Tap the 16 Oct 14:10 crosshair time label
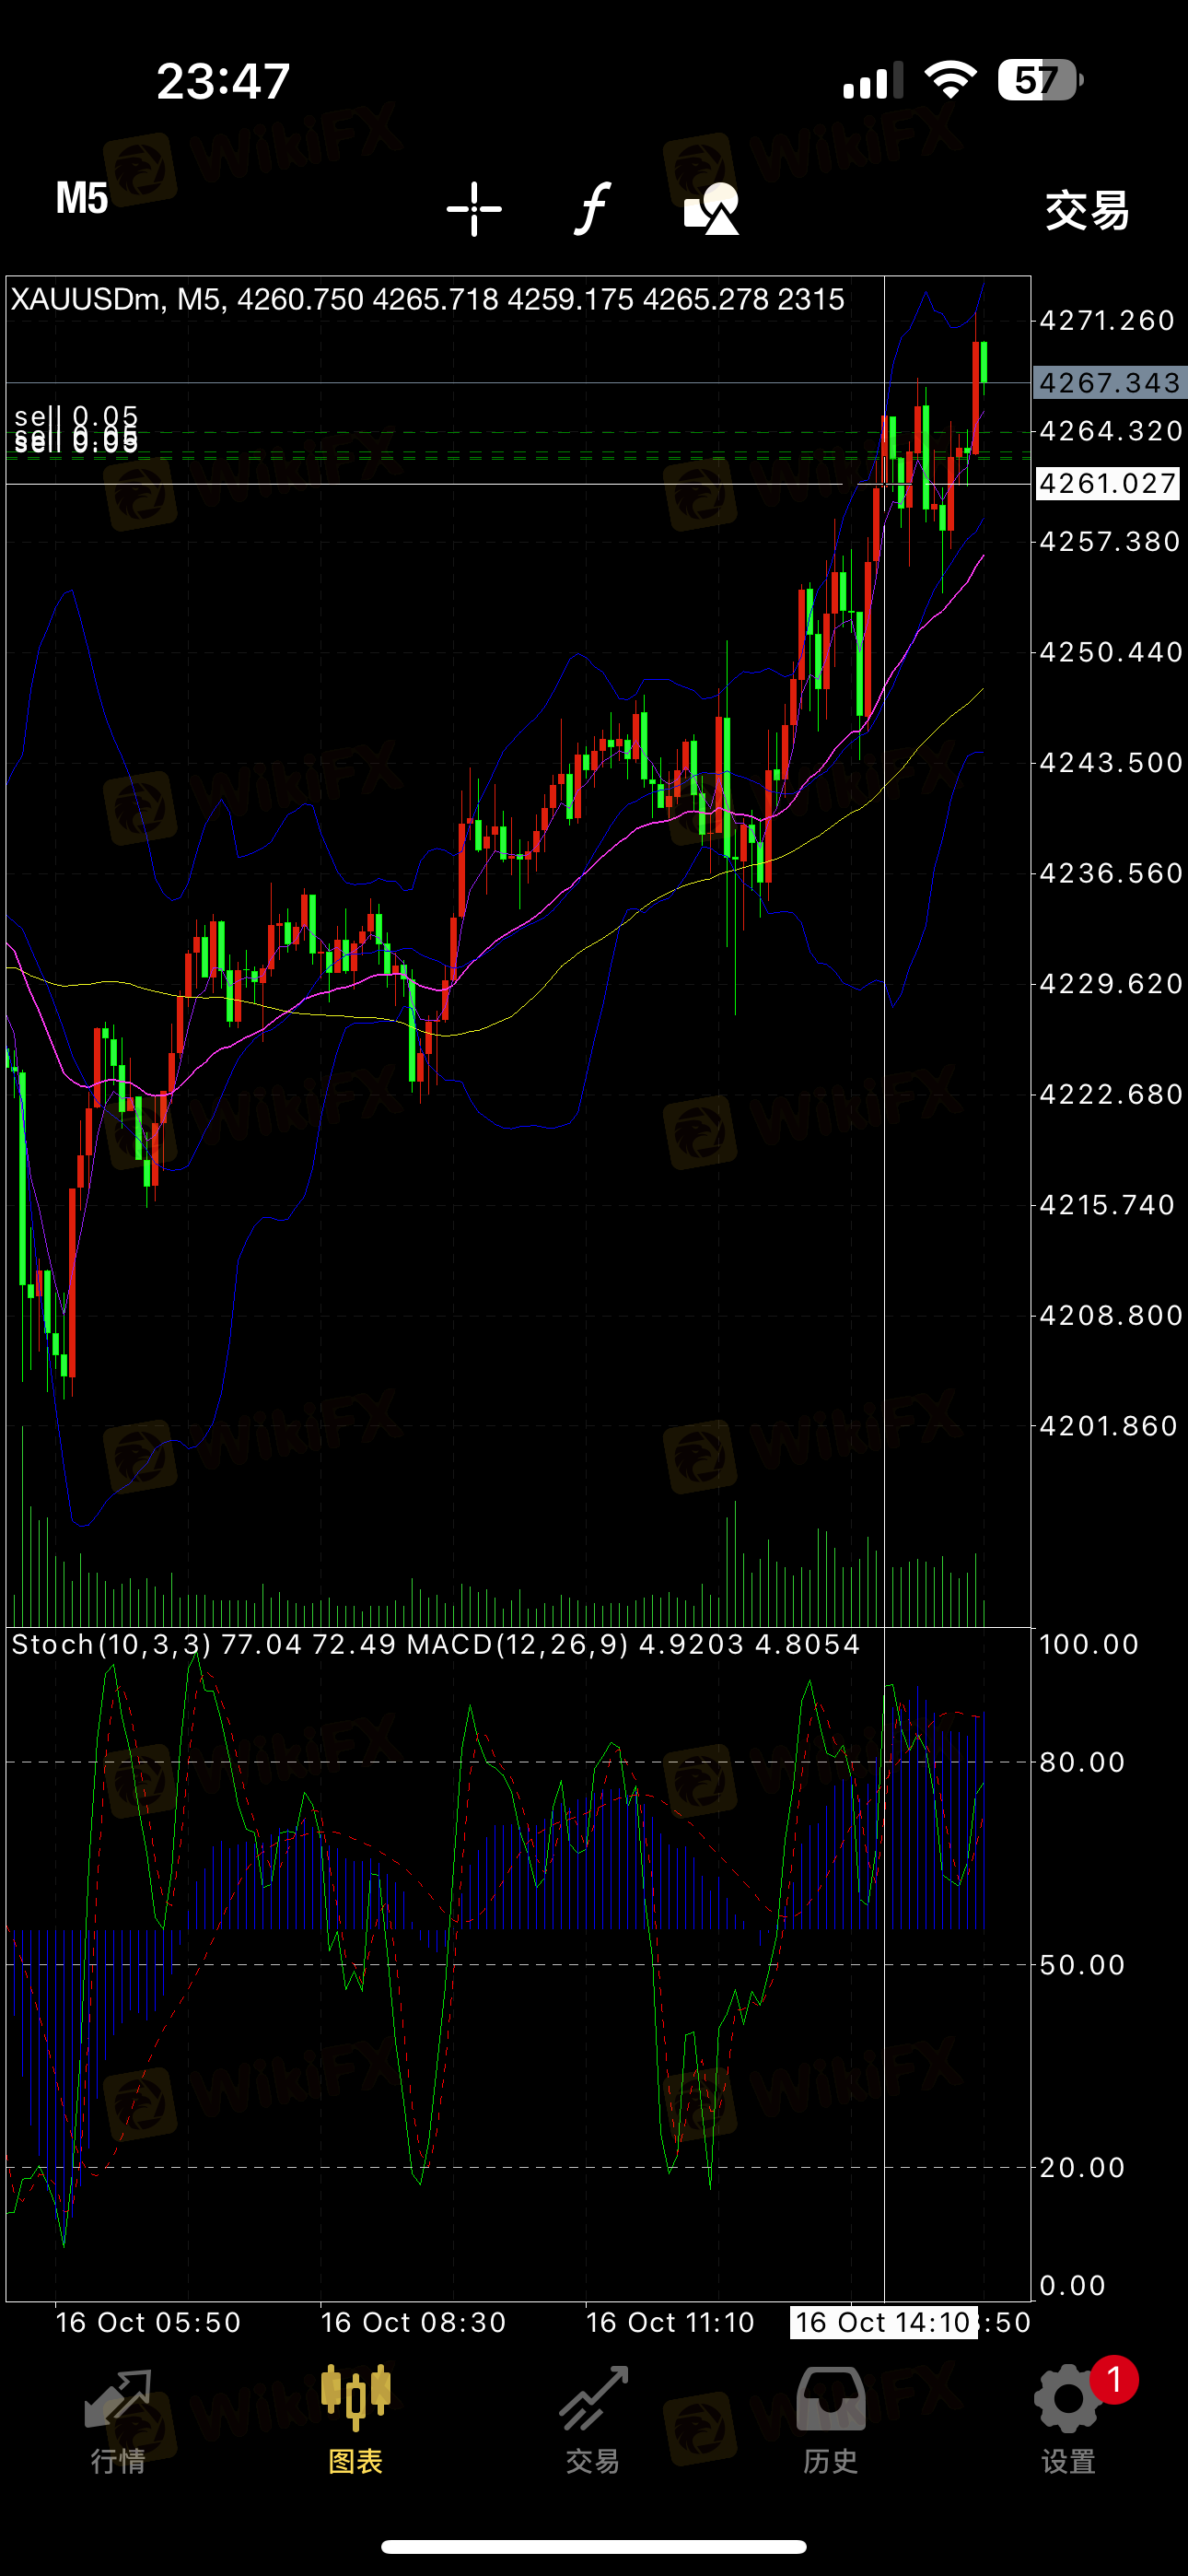 (883, 2322)
